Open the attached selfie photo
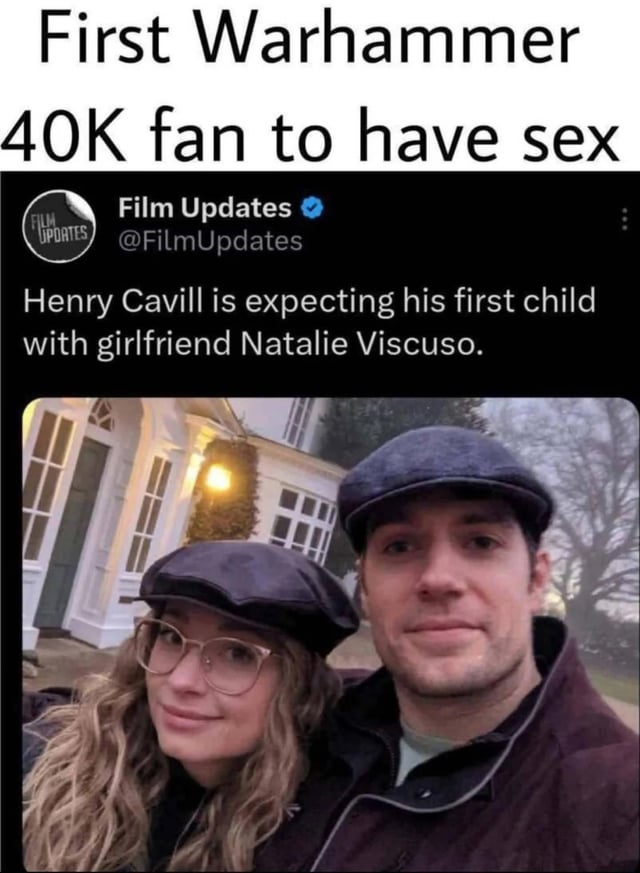The height and width of the screenshot is (873, 640). pos(331,635)
